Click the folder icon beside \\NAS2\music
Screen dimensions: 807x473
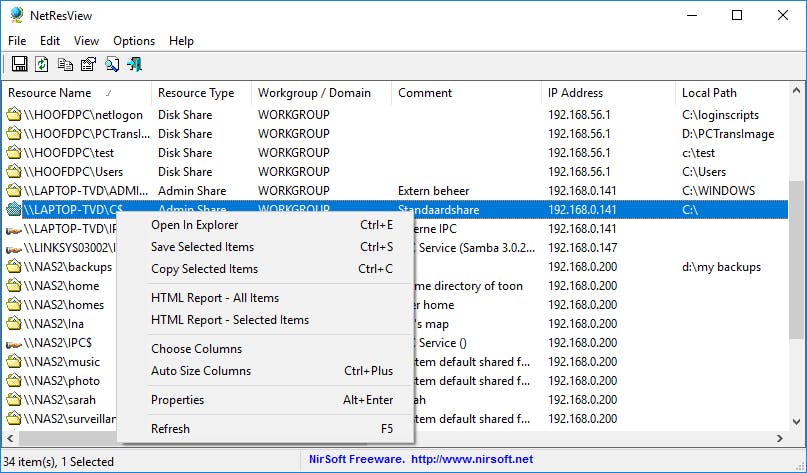(14, 362)
